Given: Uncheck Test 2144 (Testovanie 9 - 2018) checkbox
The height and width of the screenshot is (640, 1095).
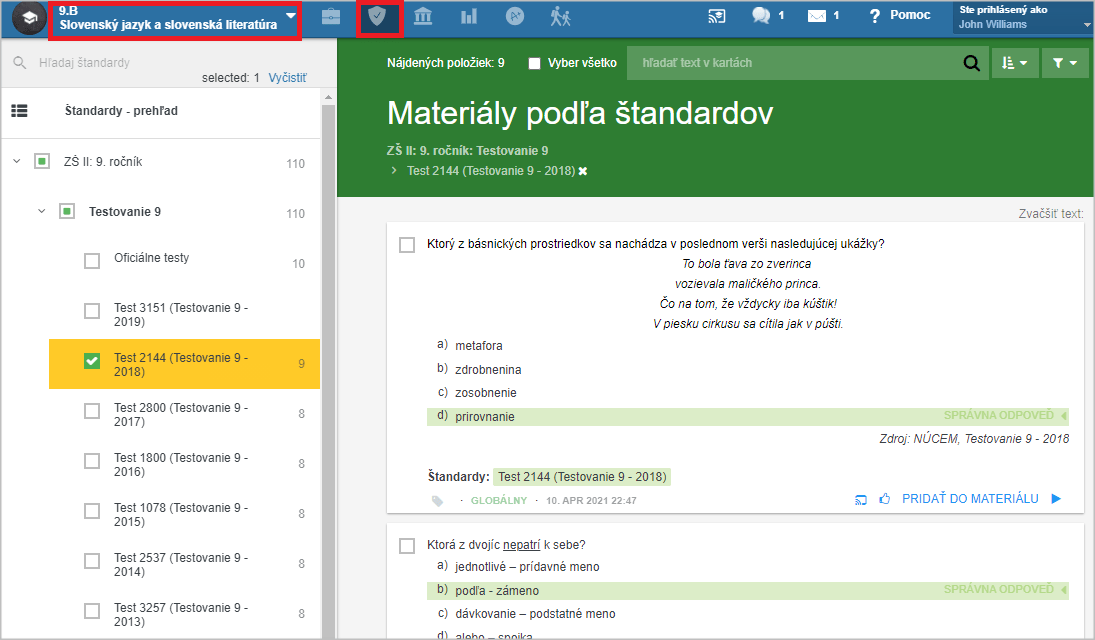Looking at the screenshot, I should point(91,361).
